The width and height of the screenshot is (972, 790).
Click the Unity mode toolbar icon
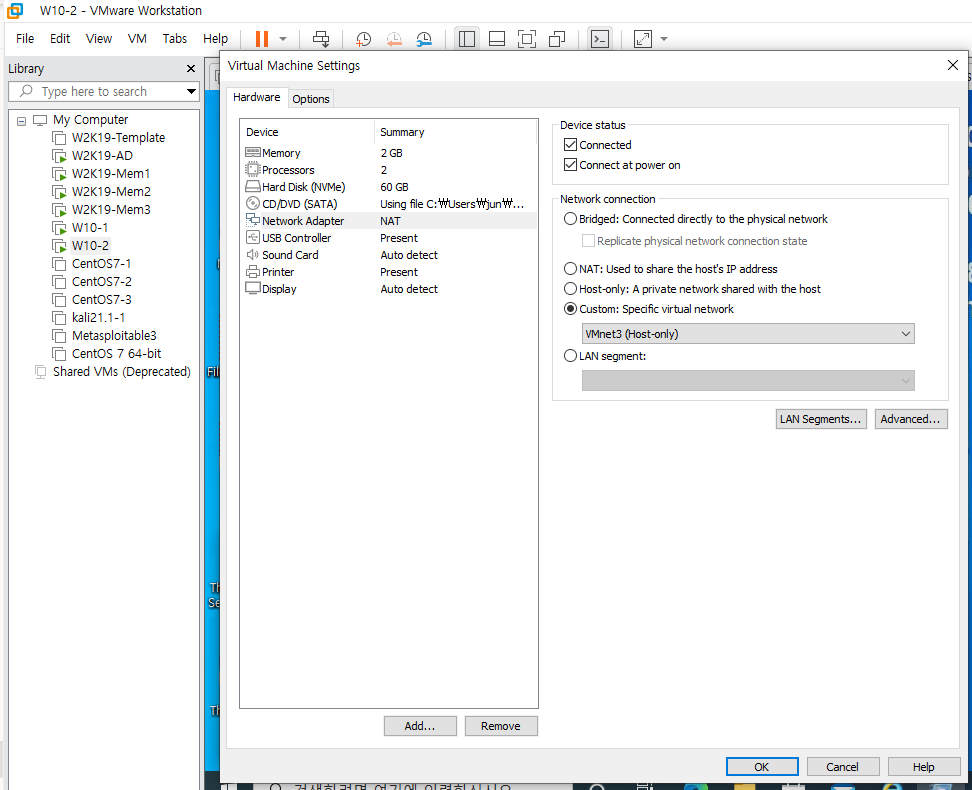[x=557, y=39]
